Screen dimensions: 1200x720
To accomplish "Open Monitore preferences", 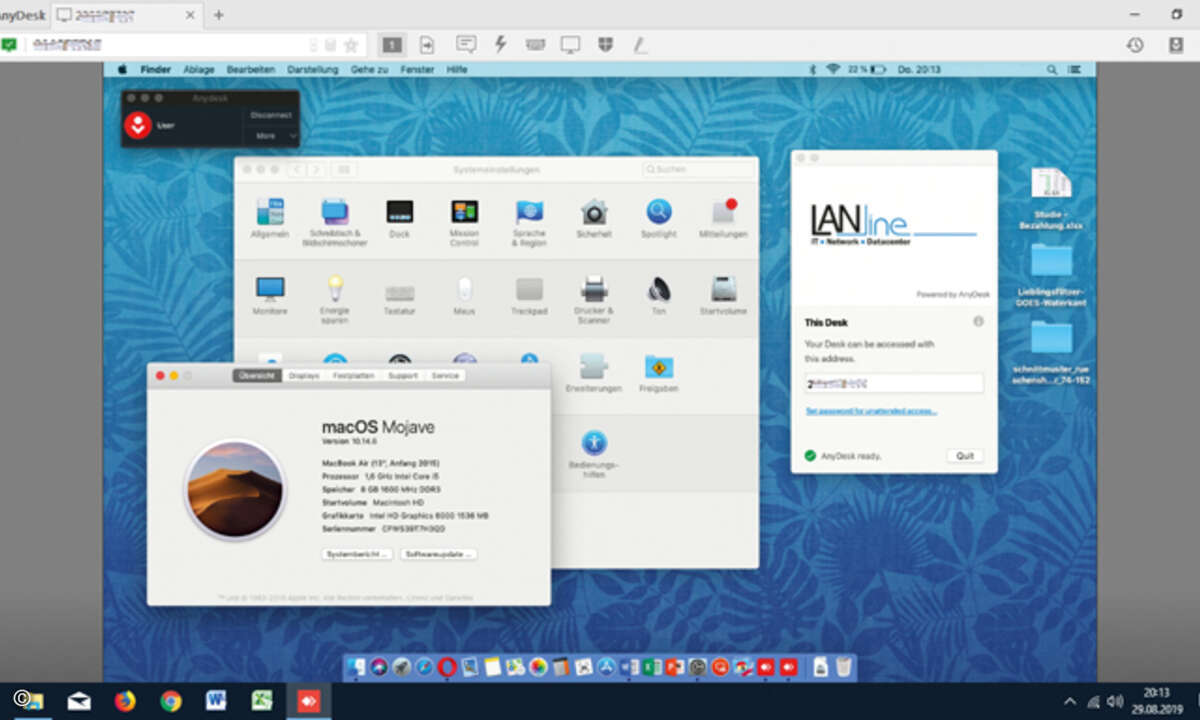I will tap(270, 296).
